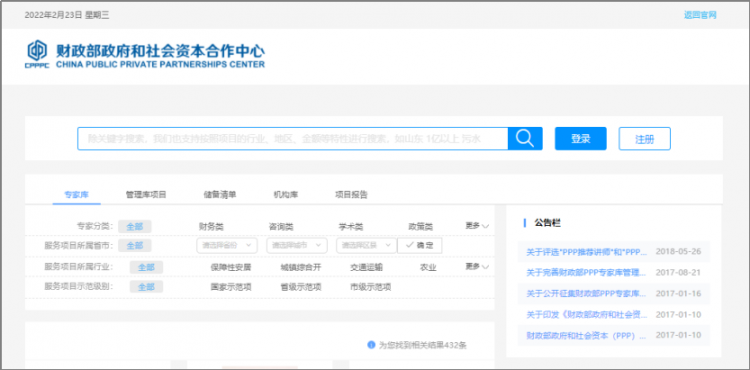750x370 pixels.
Task: Filter by 交通运输 industry
Action: tap(366, 268)
